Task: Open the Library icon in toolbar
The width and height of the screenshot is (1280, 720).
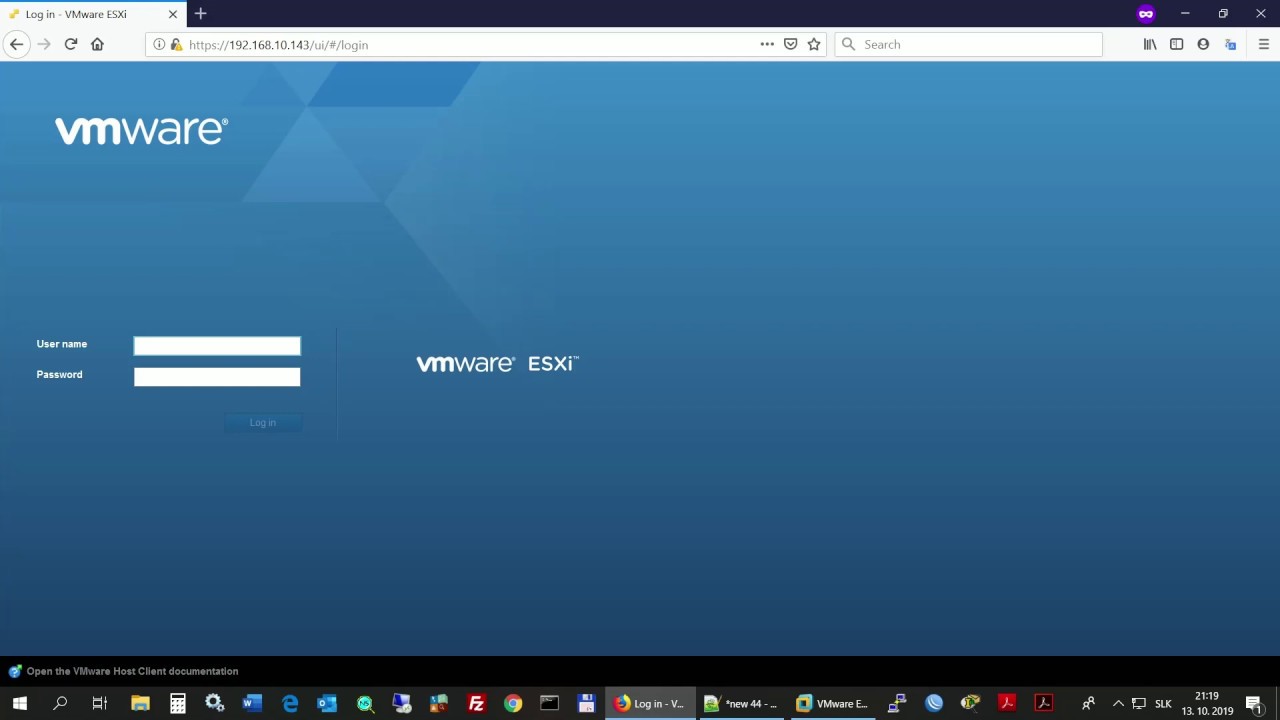Action: [1150, 44]
